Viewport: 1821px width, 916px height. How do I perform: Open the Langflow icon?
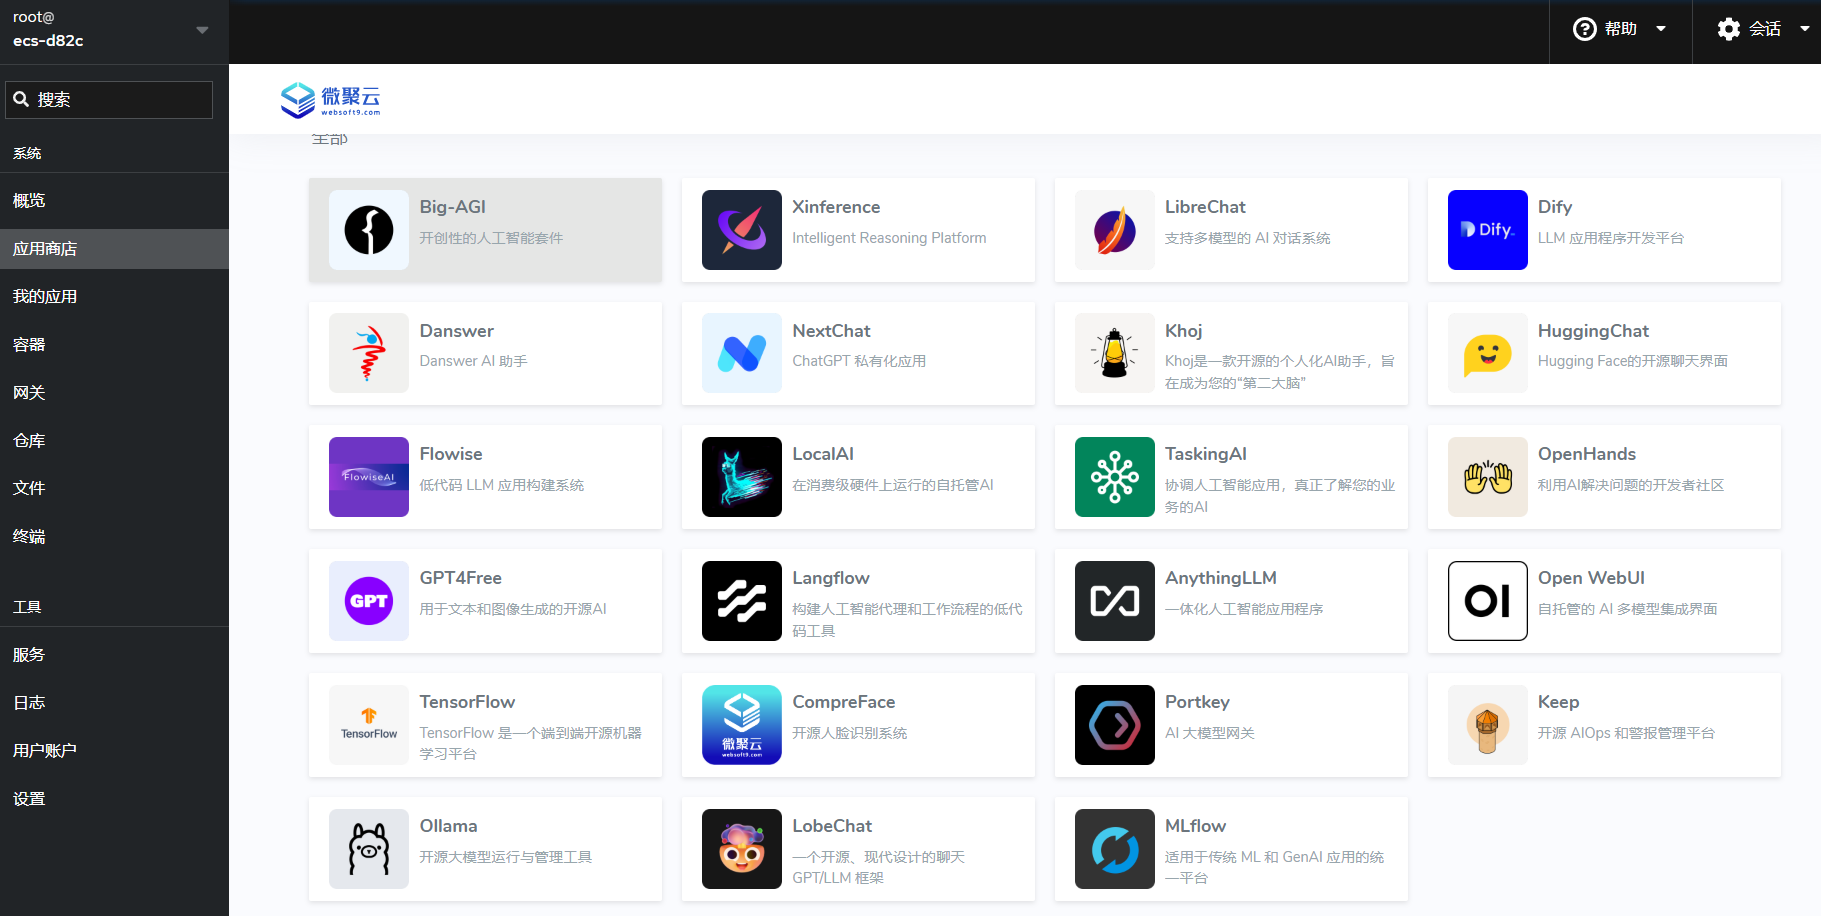[x=742, y=601]
